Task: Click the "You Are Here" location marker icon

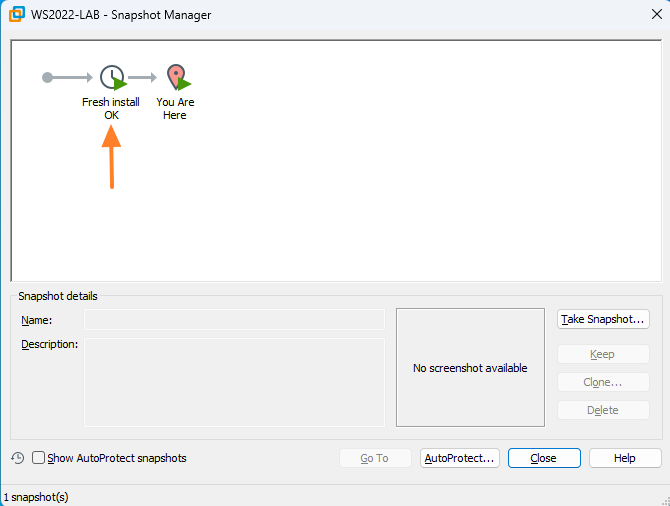Action: click(x=176, y=77)
